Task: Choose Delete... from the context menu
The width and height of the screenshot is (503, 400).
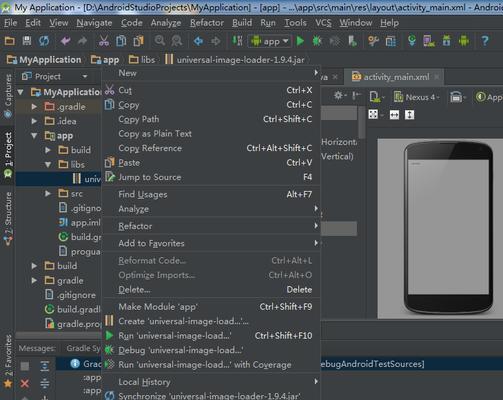Action: 211,290
